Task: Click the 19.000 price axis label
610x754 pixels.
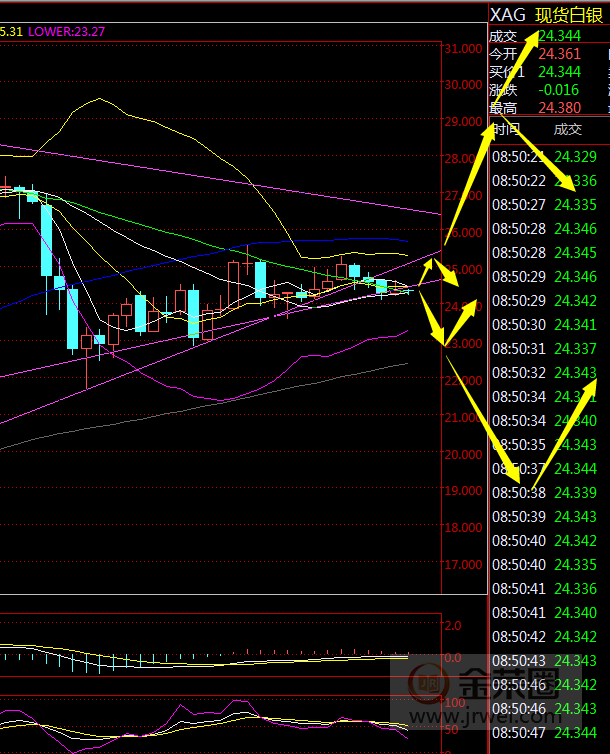Action: pyautogui.click(x=463, y=490)
